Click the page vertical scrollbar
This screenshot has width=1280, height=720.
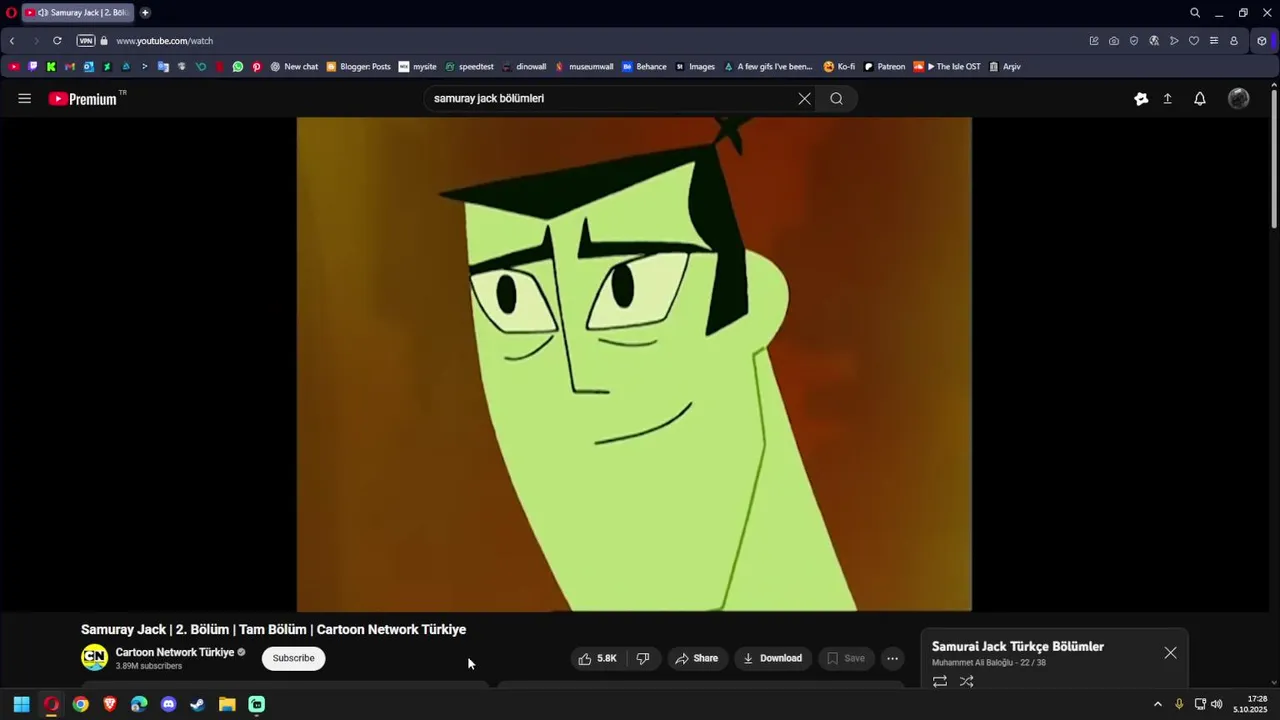1274,160
